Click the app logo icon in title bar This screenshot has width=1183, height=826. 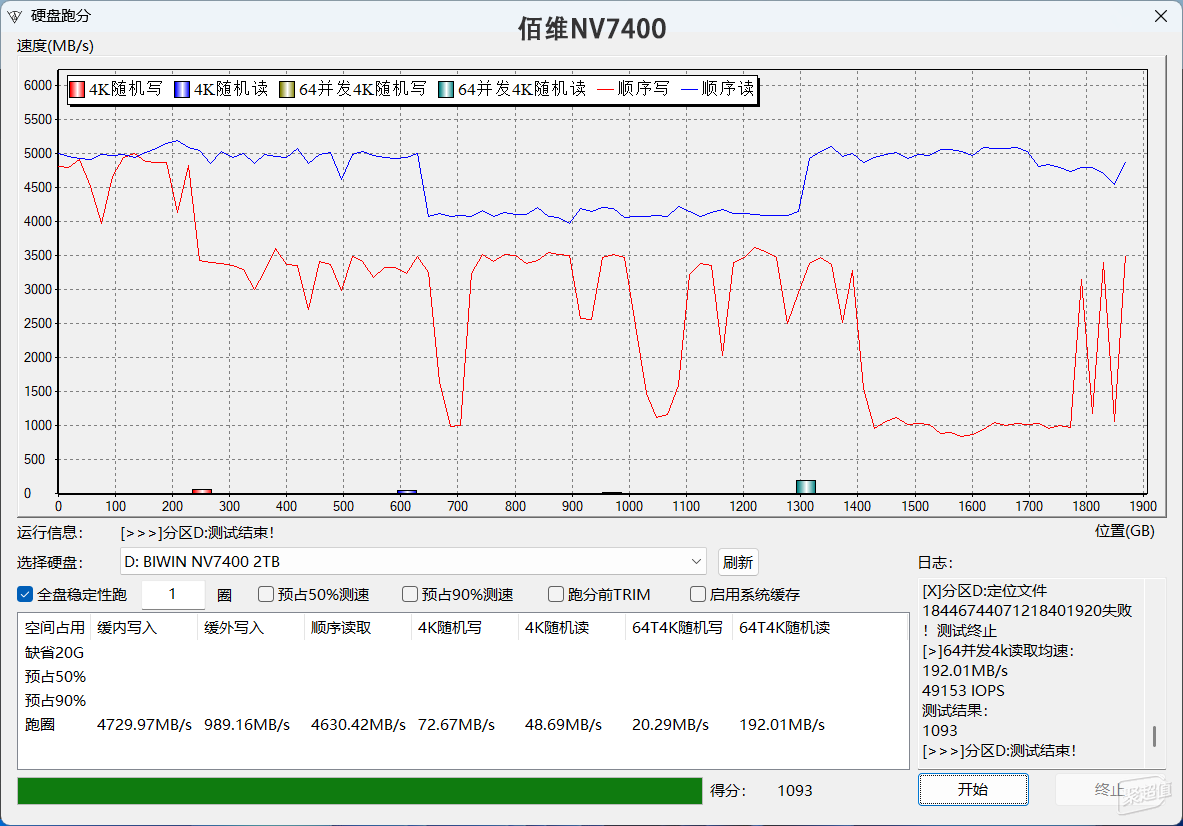(x=14, y=16)
